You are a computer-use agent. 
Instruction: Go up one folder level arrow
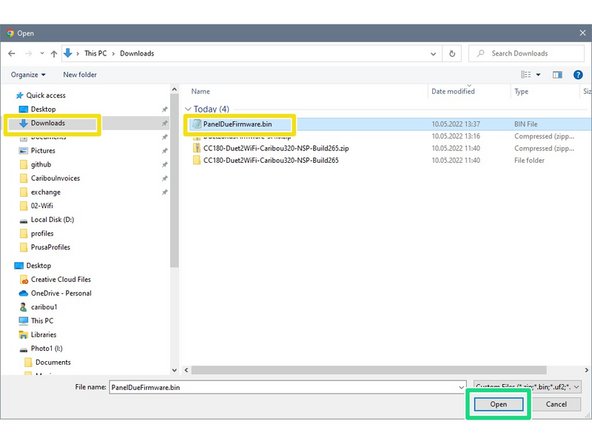(54, 54)
